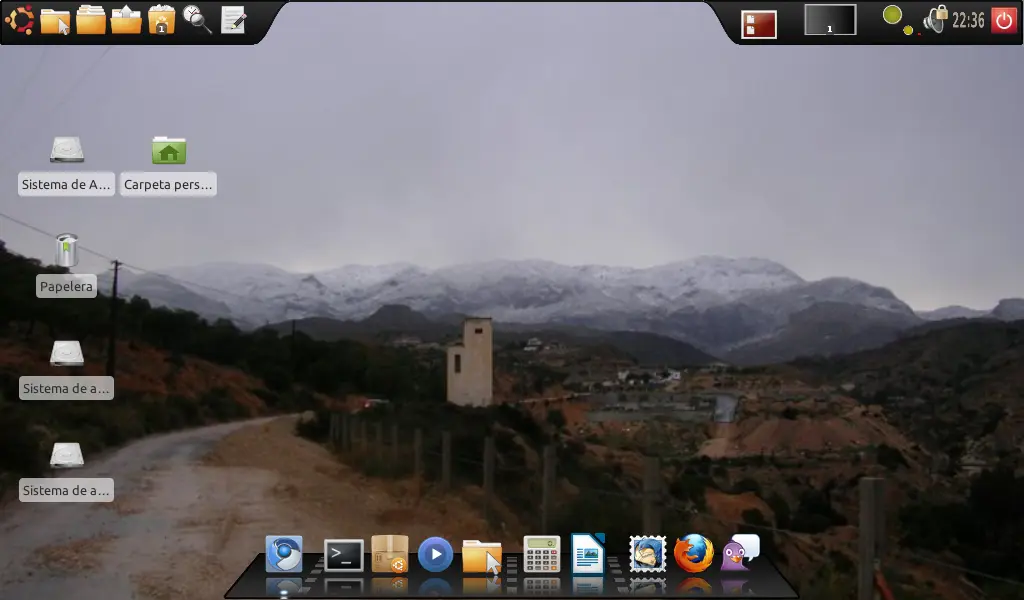The width and height of the screenshot is (1024, 600).
Task: Launch Calculator from the dock
Action: coord(541,554)
